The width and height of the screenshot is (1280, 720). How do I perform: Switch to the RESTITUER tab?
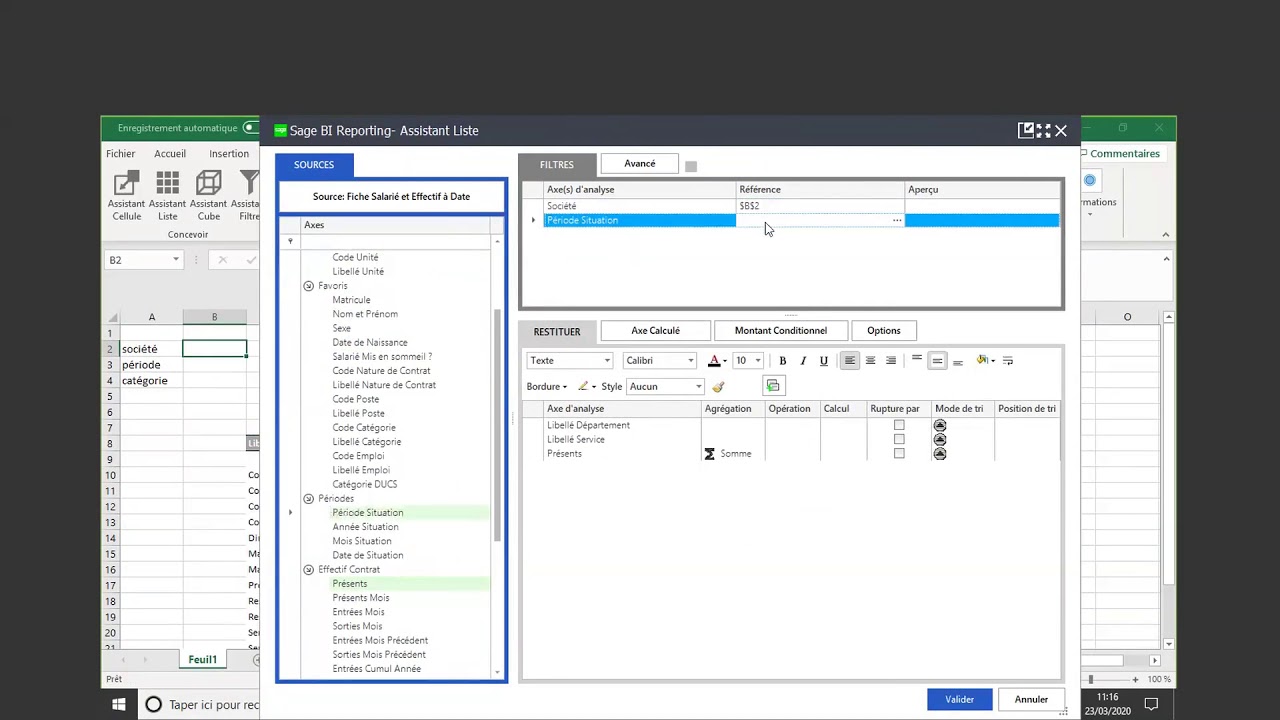click(x=557, y=331)
